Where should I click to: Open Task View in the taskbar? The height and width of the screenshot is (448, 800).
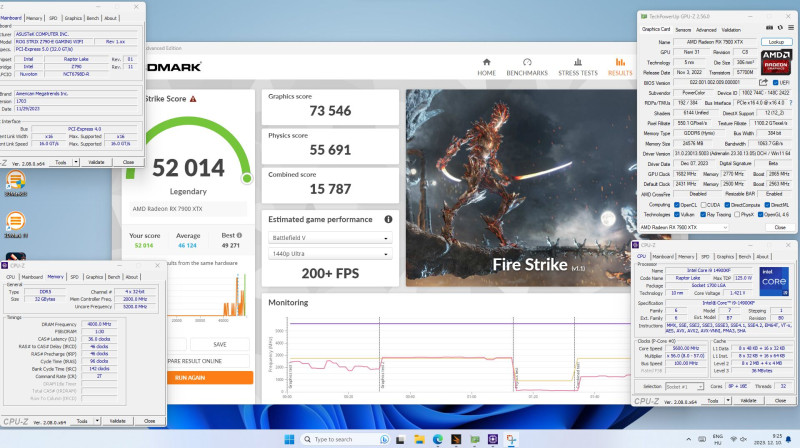[401, 439]
